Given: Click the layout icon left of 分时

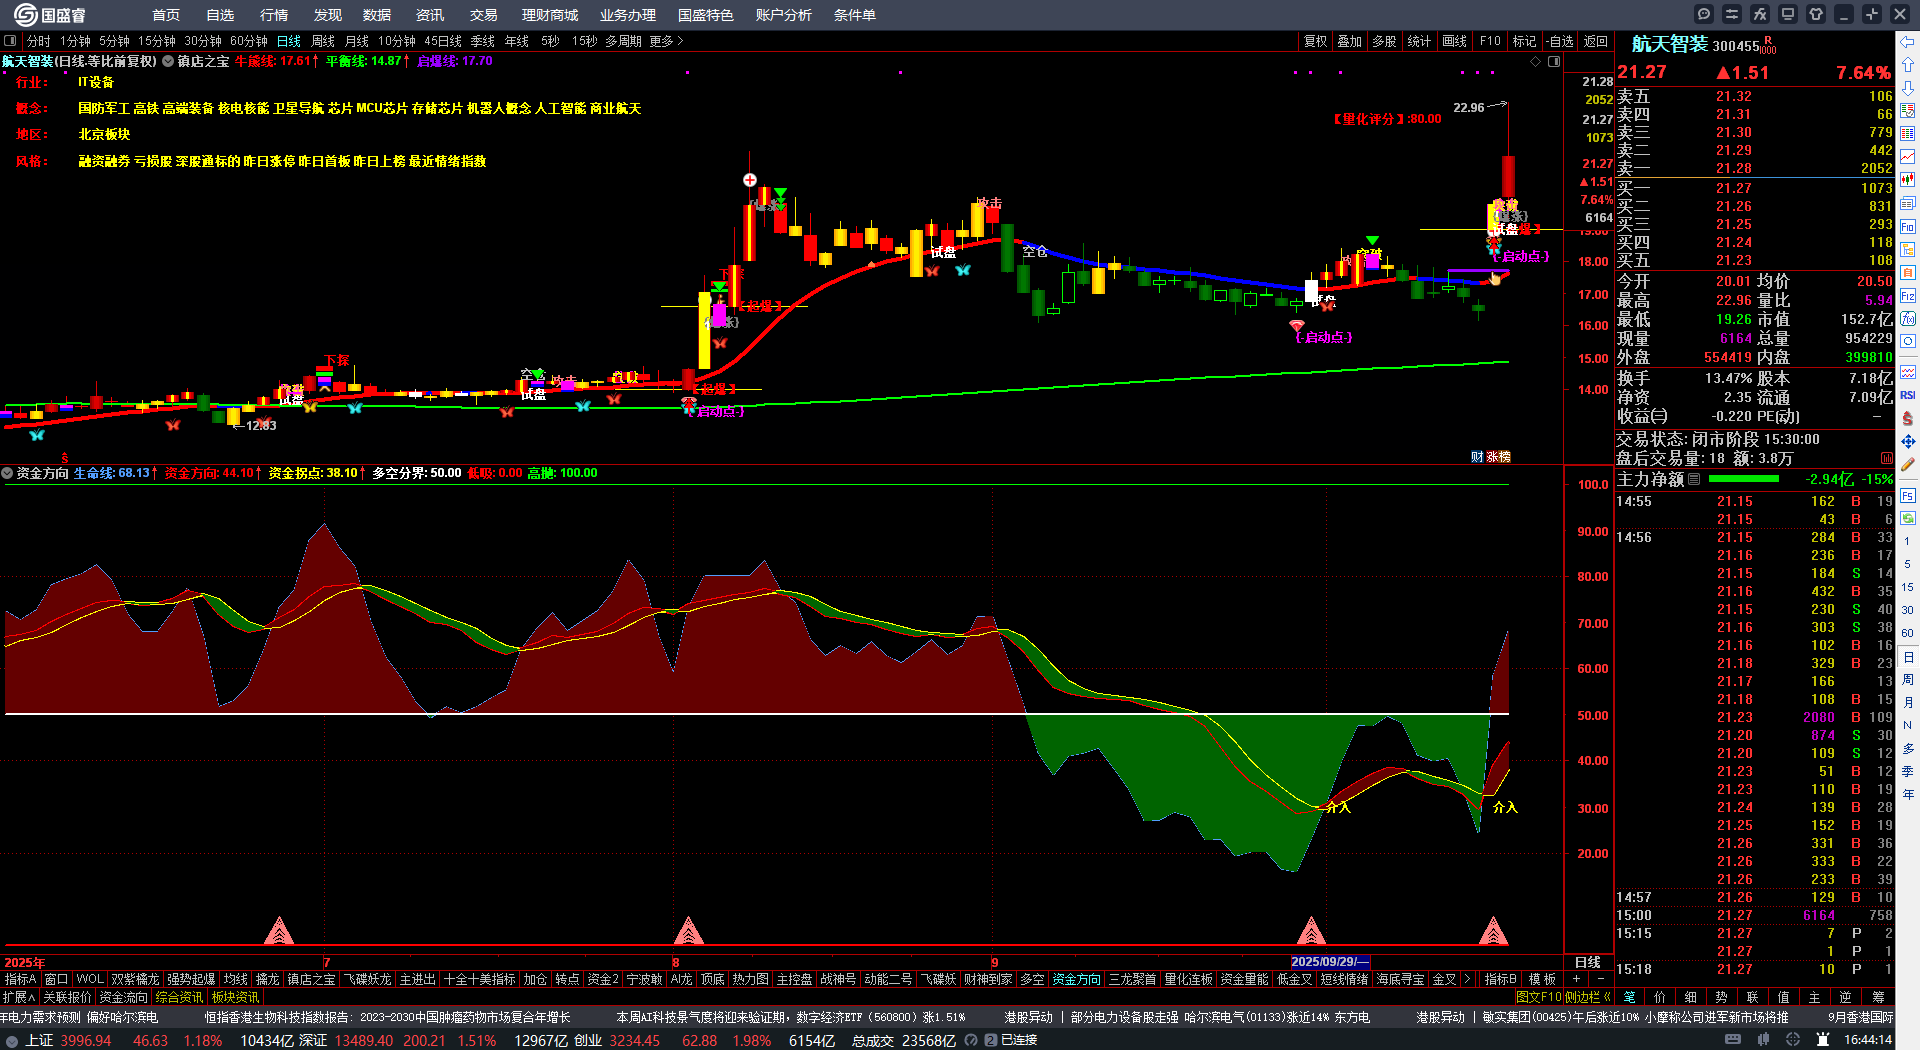Looking at the screenshot, I should tap(10, 41).
